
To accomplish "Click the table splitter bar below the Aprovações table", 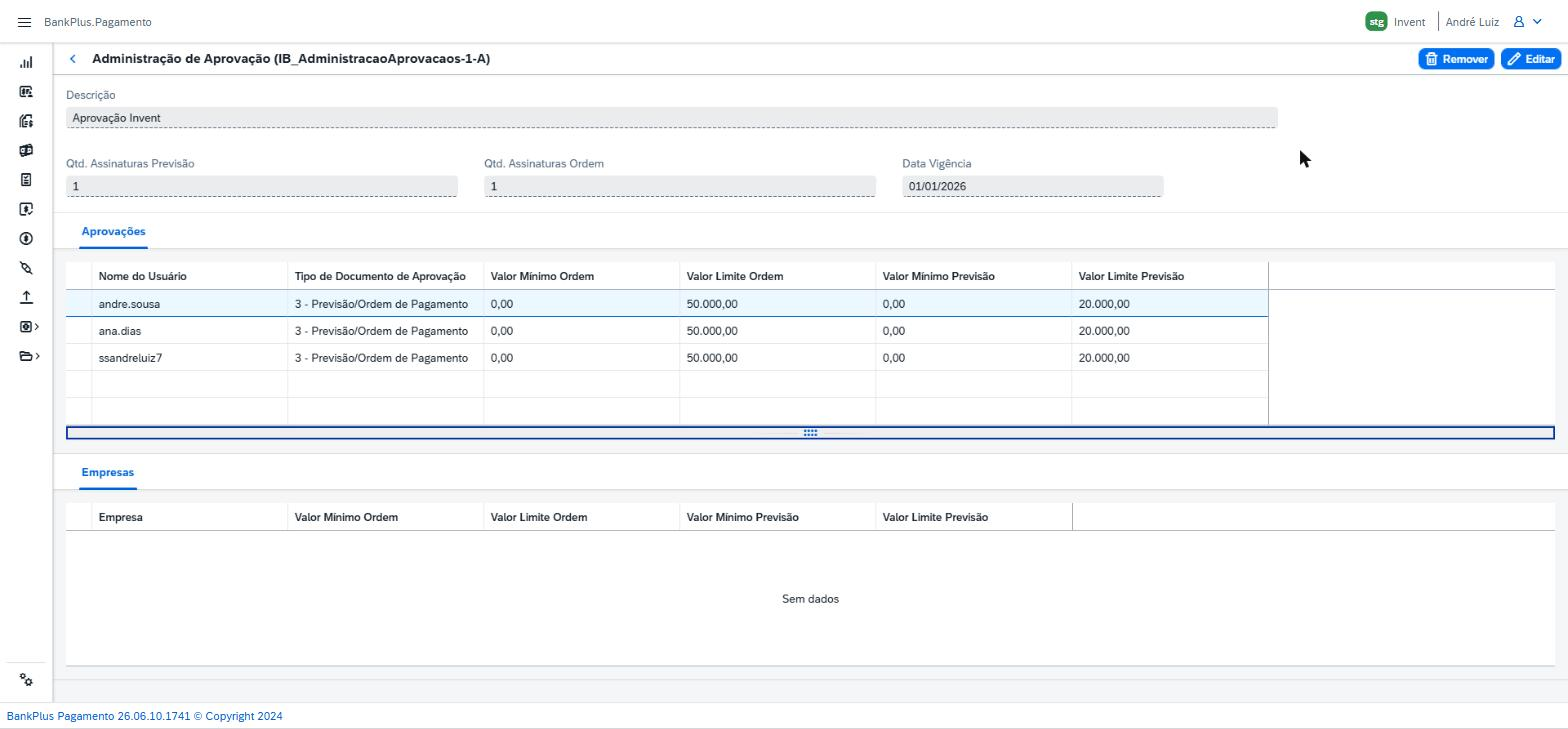I will coord(810,433).
